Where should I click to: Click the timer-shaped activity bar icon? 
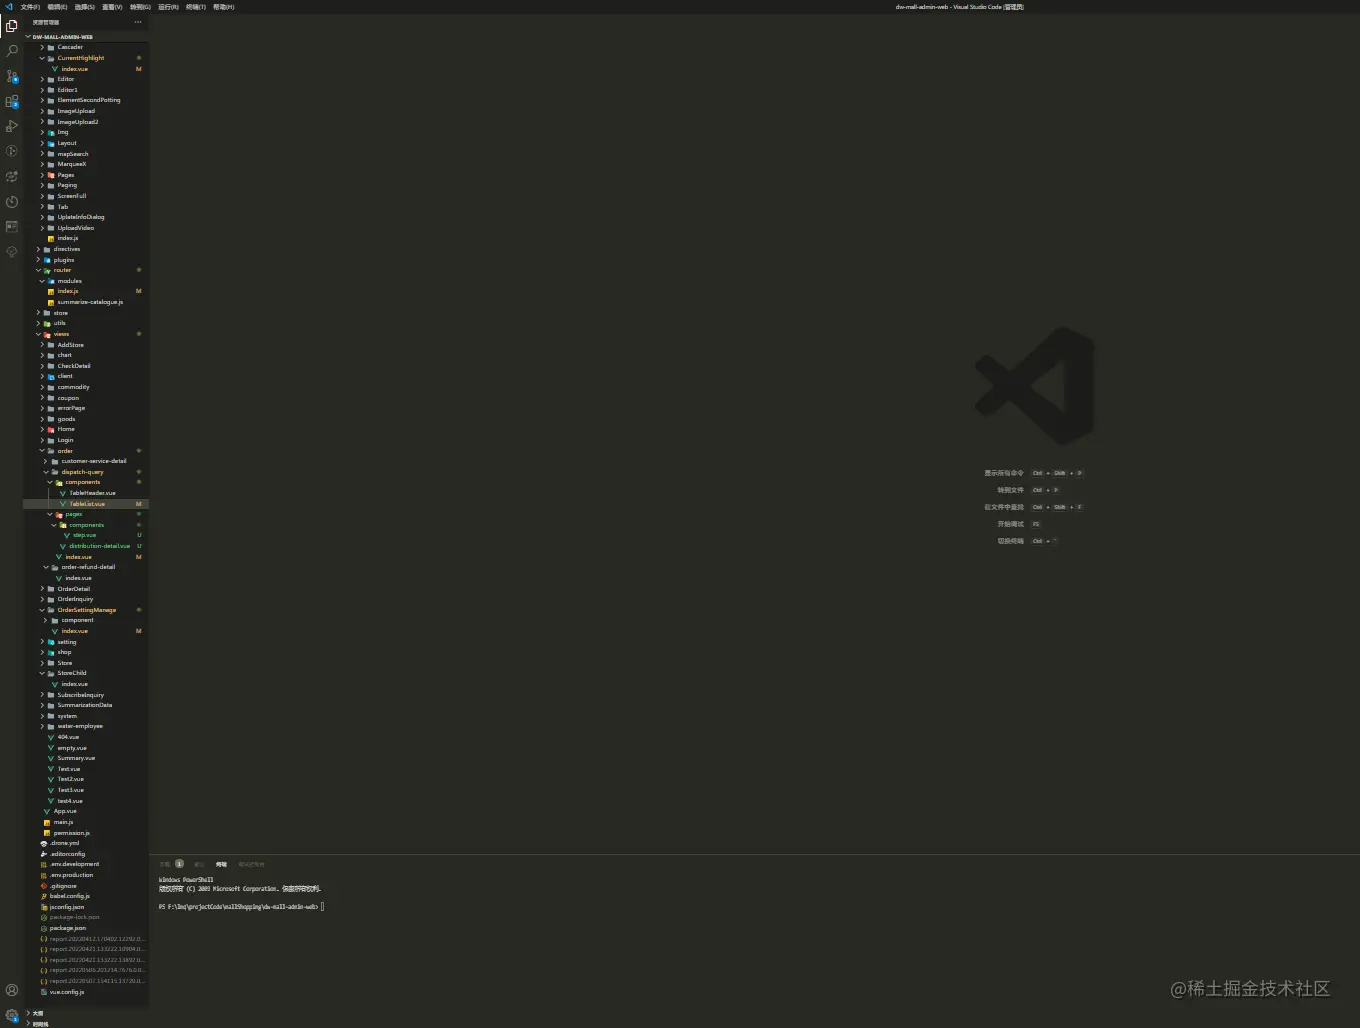(12, 201)
